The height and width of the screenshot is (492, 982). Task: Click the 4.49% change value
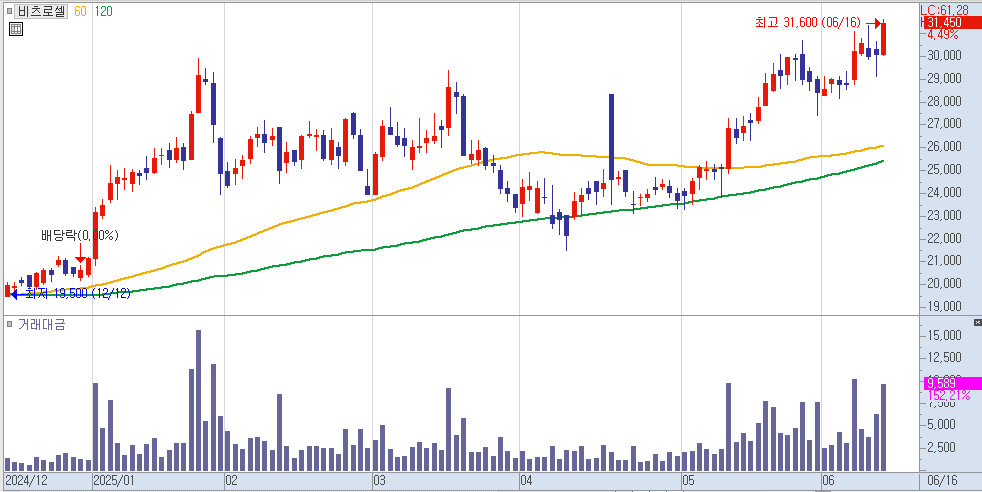tap(943, 34)
